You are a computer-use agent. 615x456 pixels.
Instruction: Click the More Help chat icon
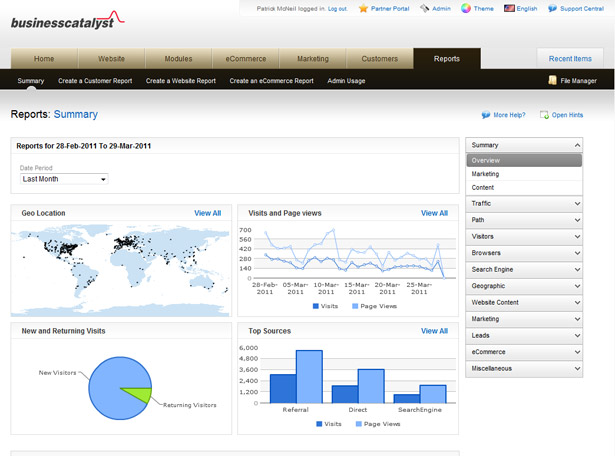486,115
